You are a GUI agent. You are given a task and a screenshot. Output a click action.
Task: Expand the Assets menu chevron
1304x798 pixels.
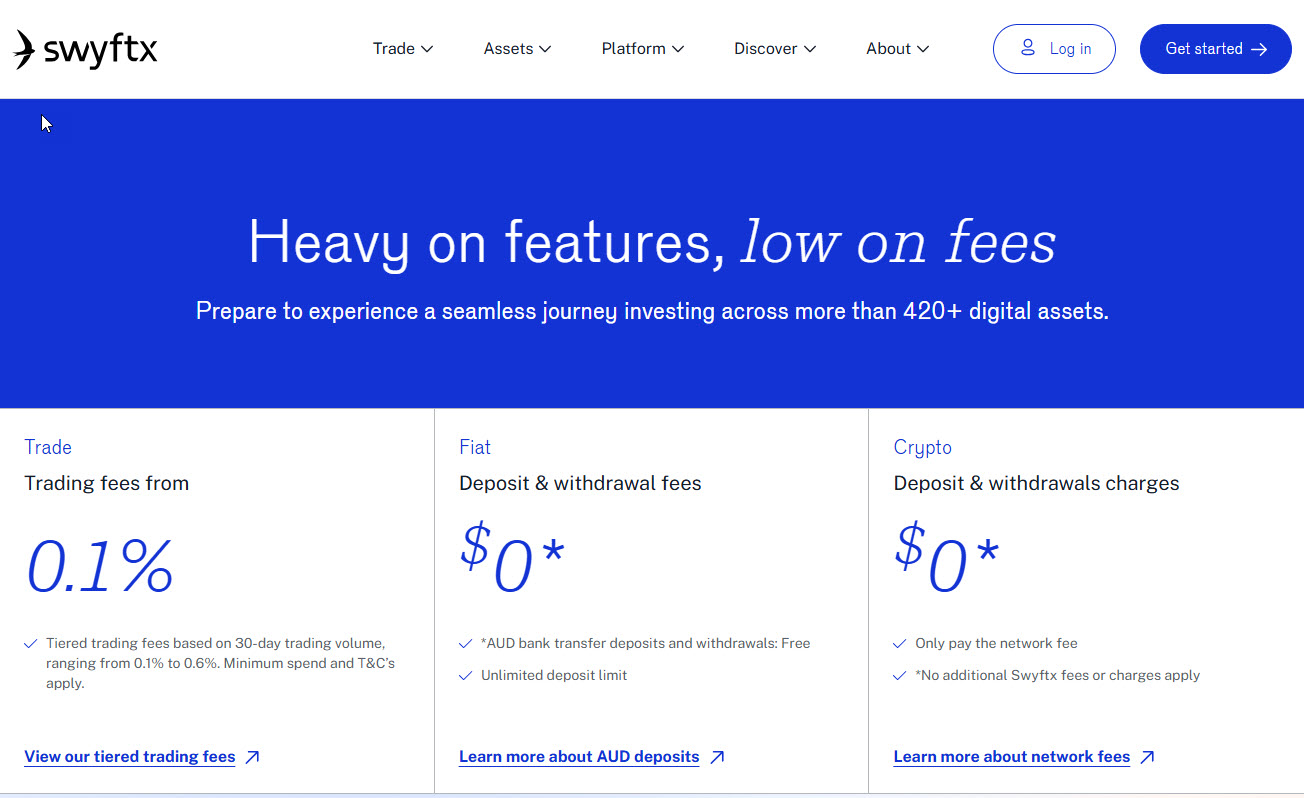[545, 49]
